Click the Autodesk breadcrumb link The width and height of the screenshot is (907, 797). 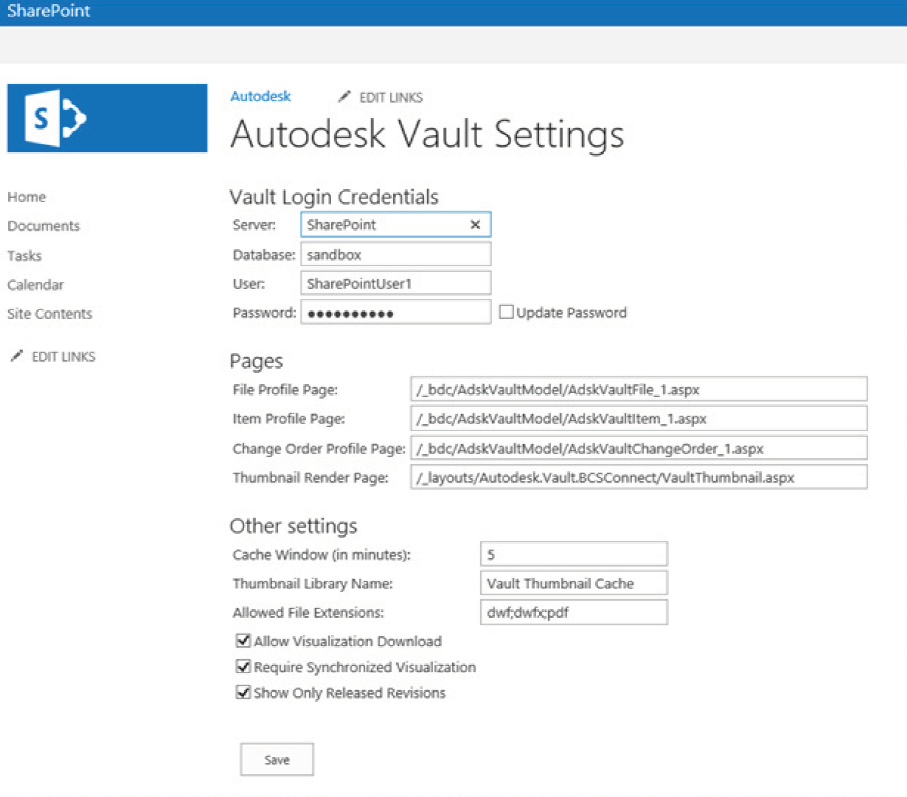(x=260, y=97)
